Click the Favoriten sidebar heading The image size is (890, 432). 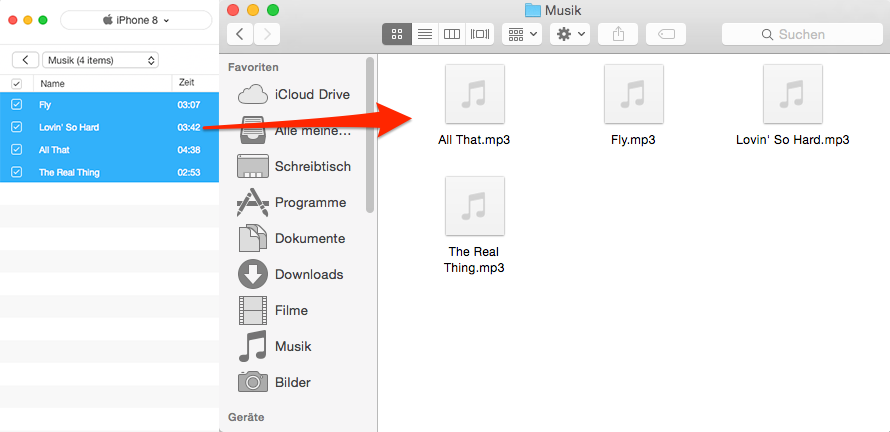253,67
